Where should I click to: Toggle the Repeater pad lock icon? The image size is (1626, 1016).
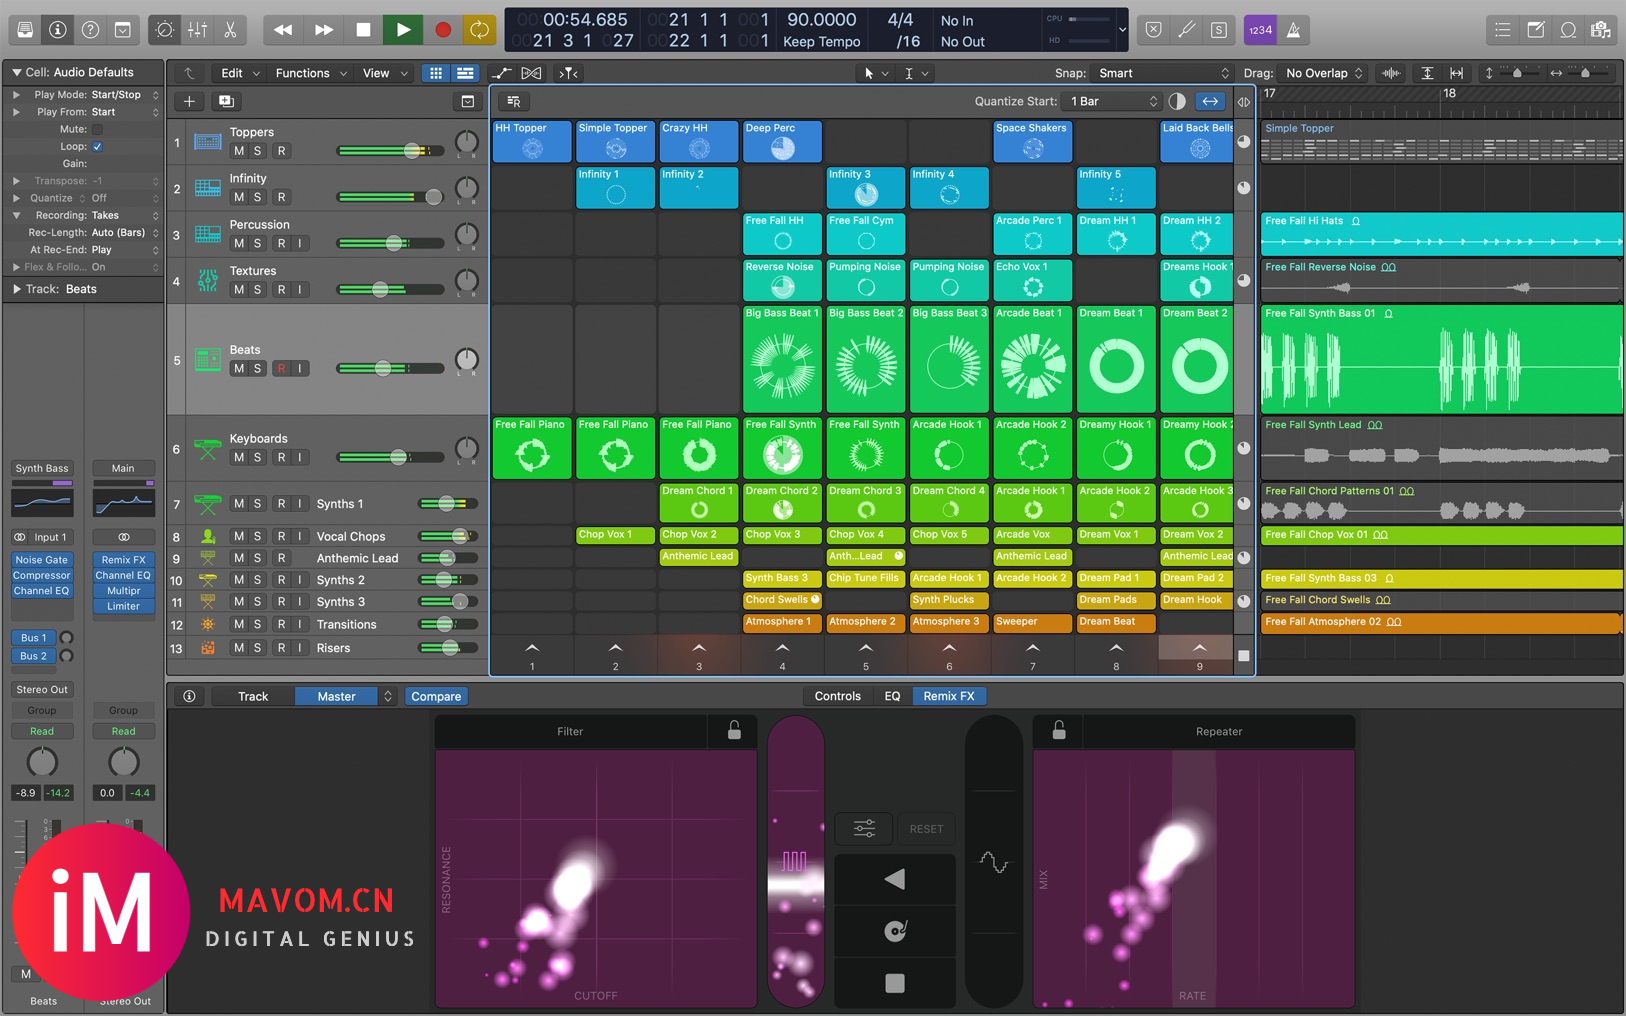(1059, 730)
